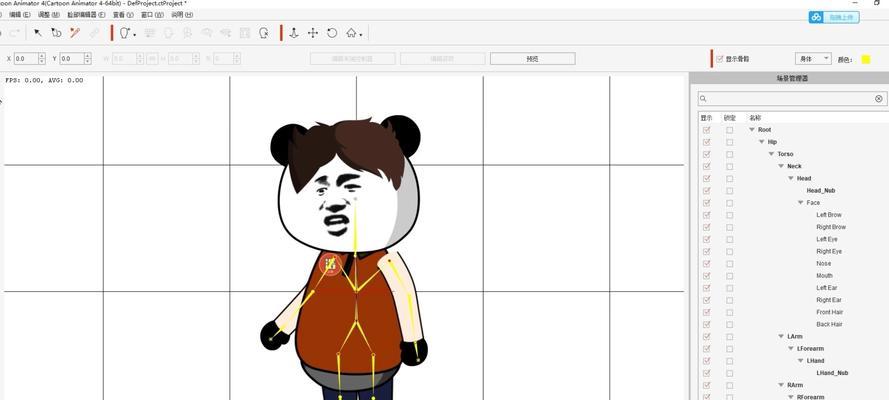
Task: Click the grayed frame grid icon
Action: (x=244, y=33)
